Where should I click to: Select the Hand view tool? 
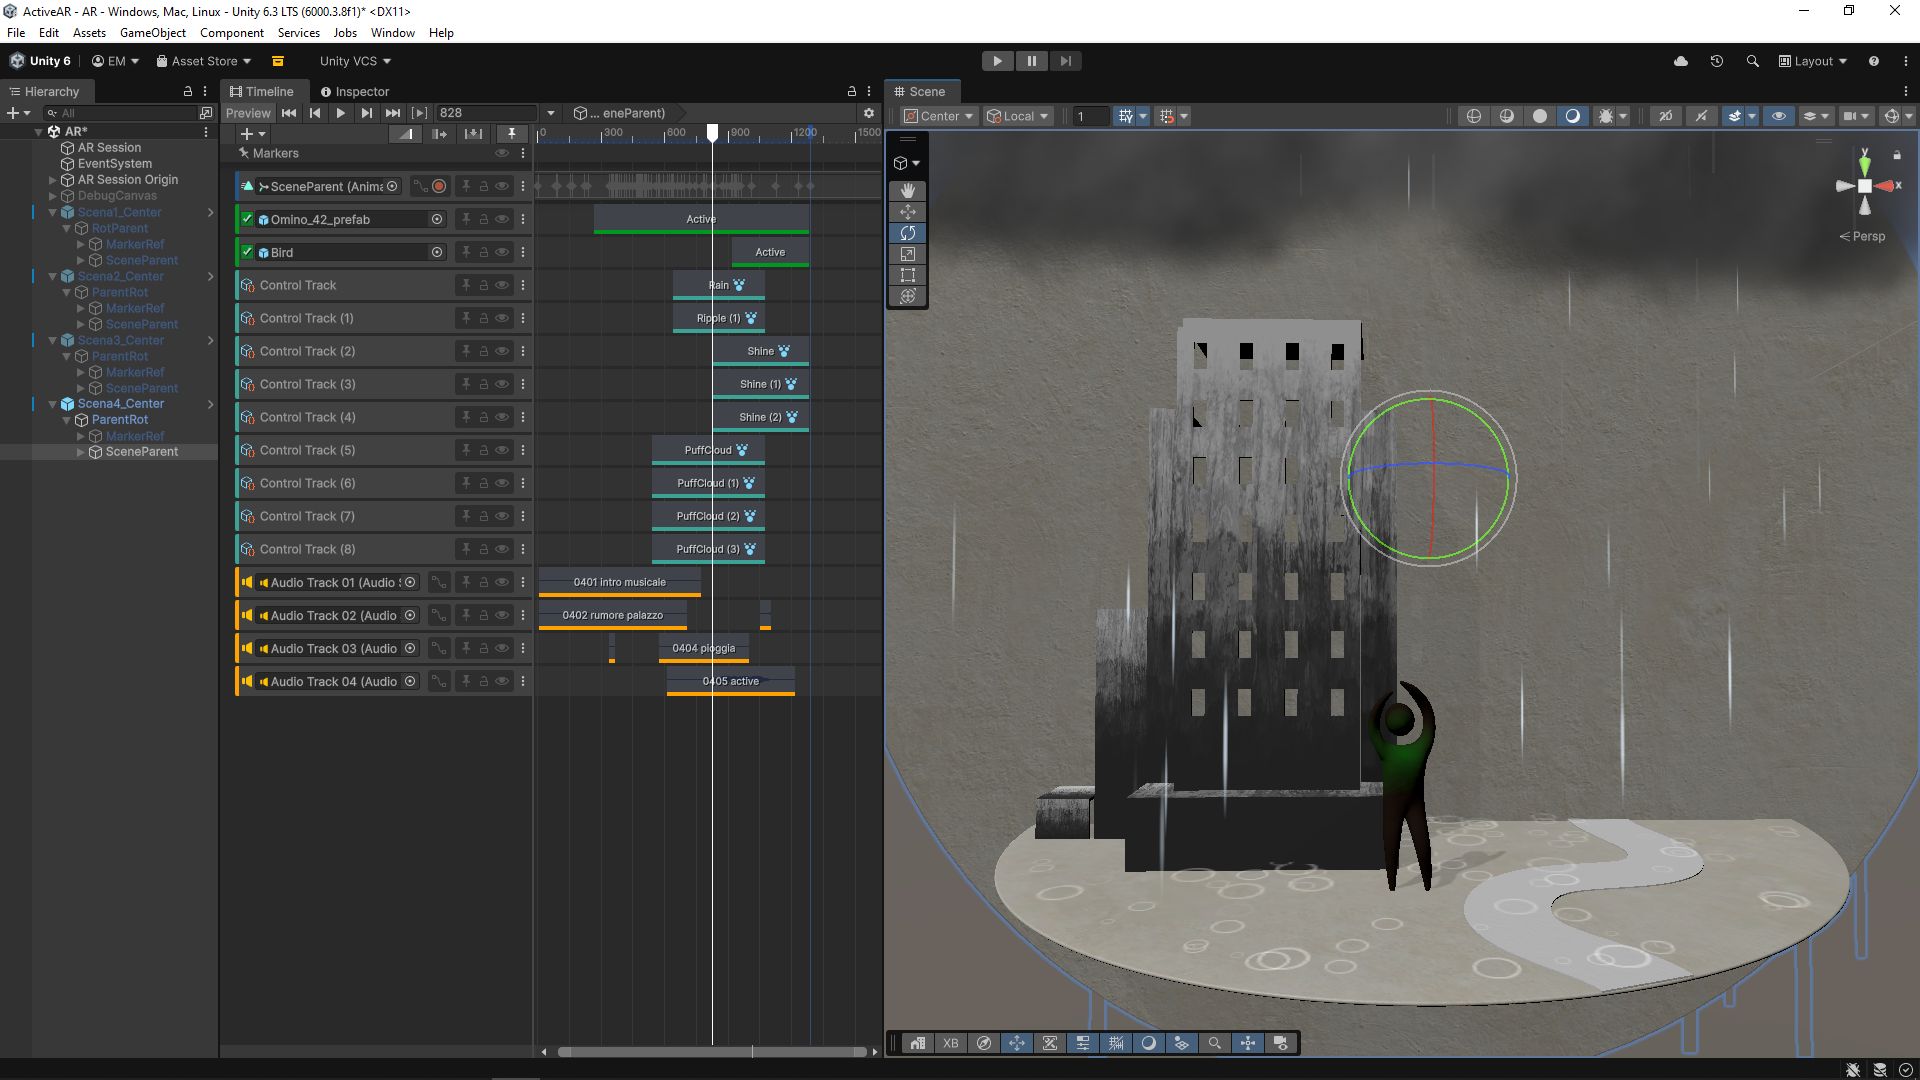pyautogui.click(x=907, y=190)
